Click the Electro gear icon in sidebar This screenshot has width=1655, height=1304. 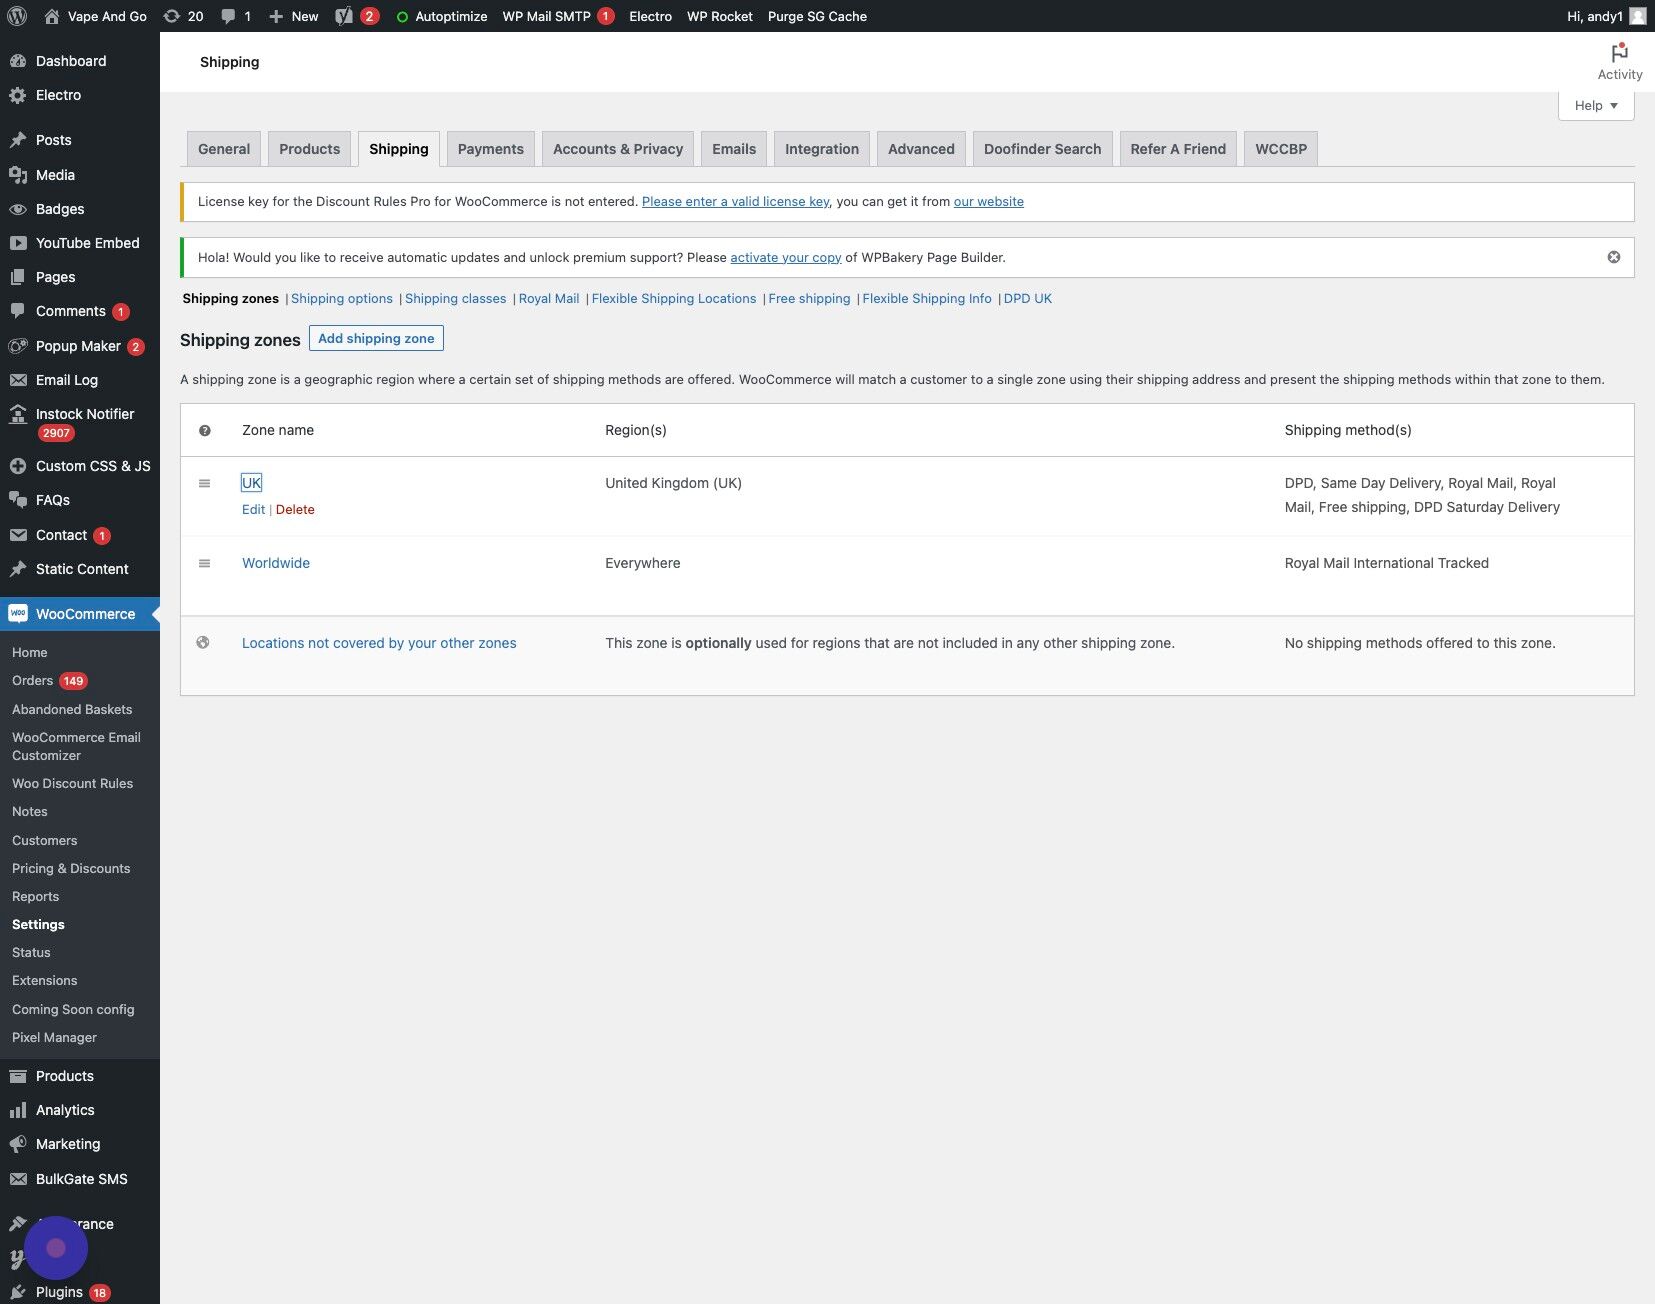(18, 96)
